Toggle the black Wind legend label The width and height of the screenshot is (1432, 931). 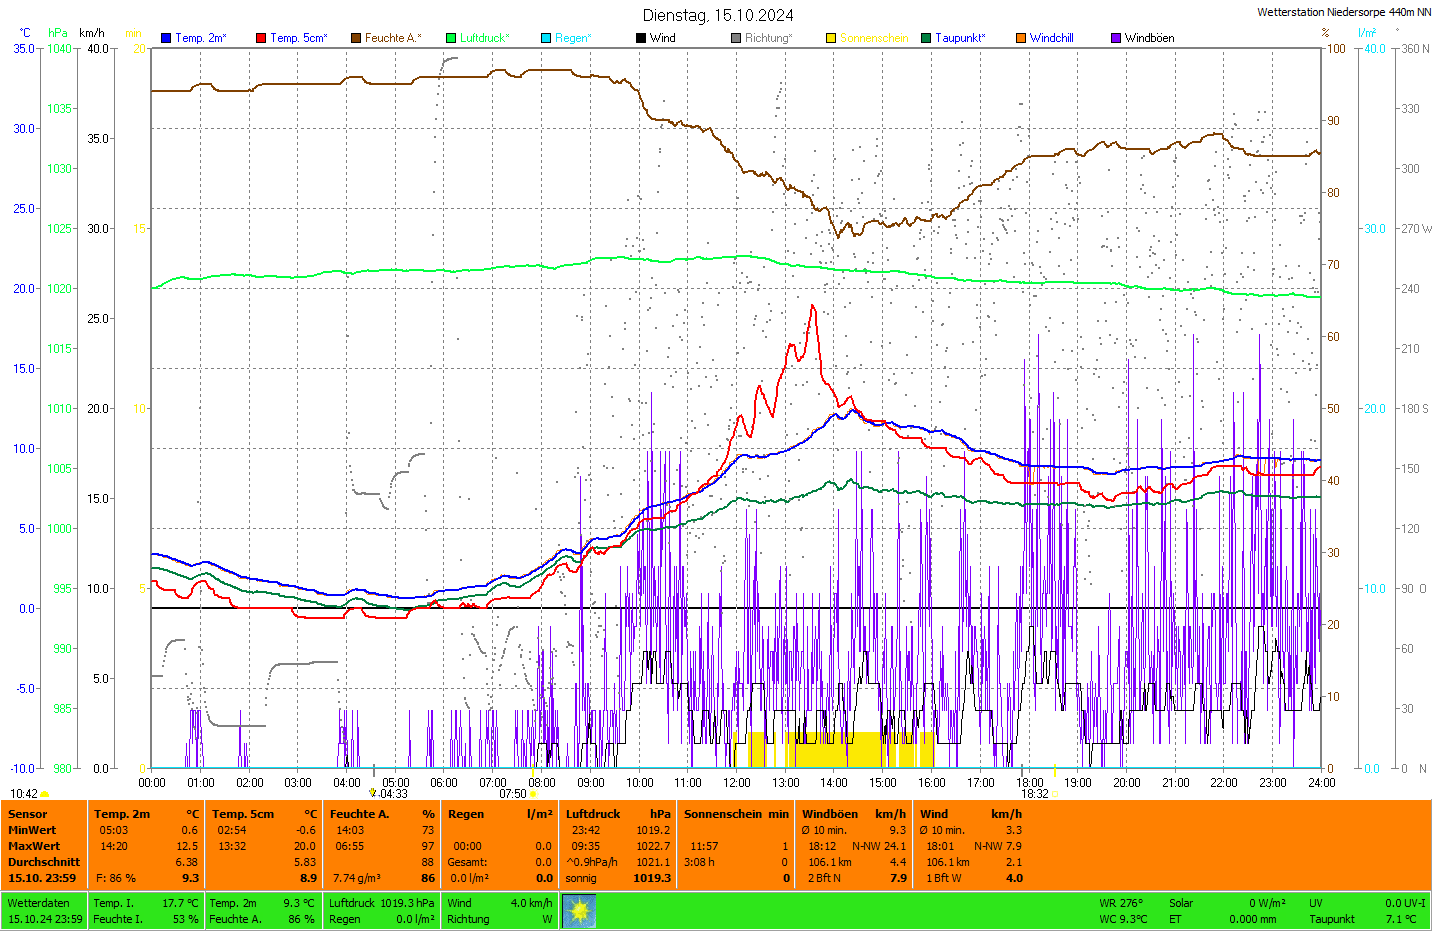tap(662, 38)
